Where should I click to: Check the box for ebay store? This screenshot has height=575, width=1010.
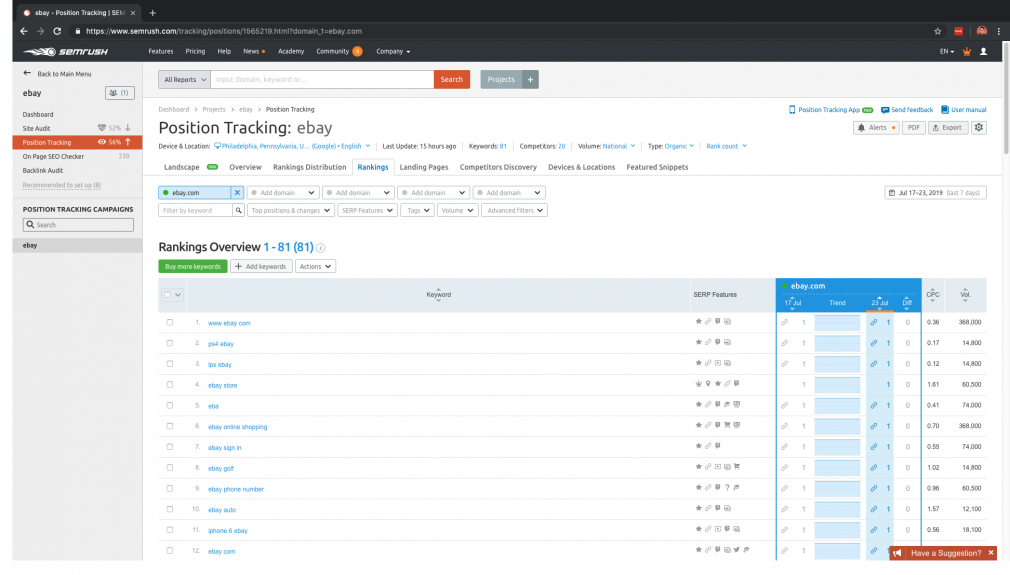170,384
